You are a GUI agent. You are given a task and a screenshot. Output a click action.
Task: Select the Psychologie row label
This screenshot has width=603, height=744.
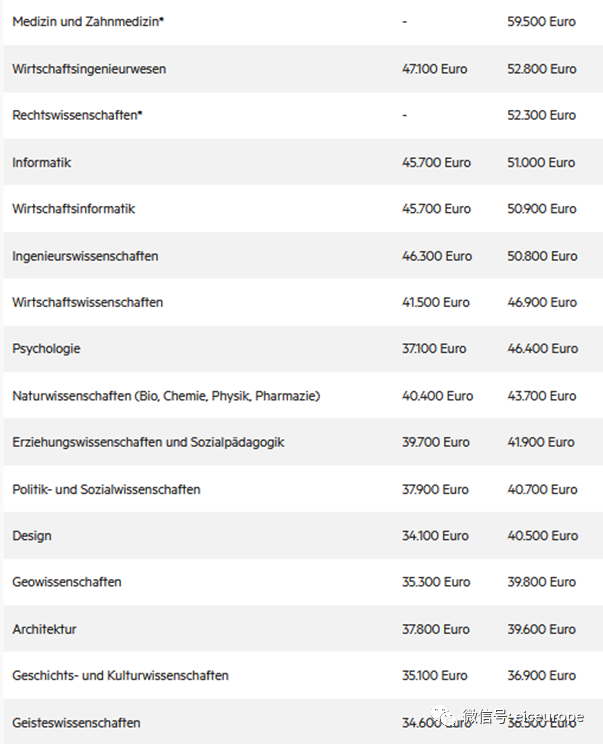46,349
